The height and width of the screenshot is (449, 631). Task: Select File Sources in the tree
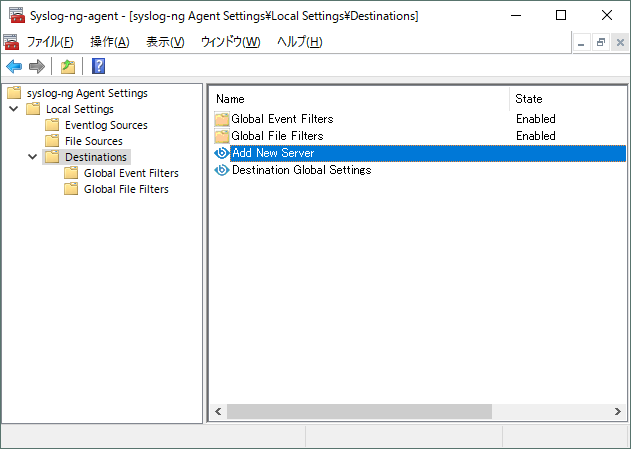pyautogui.click(x=94, y=141)
